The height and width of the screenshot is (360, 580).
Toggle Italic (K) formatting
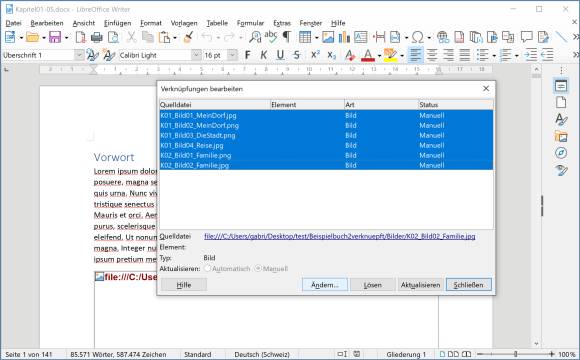coord(263,55)
